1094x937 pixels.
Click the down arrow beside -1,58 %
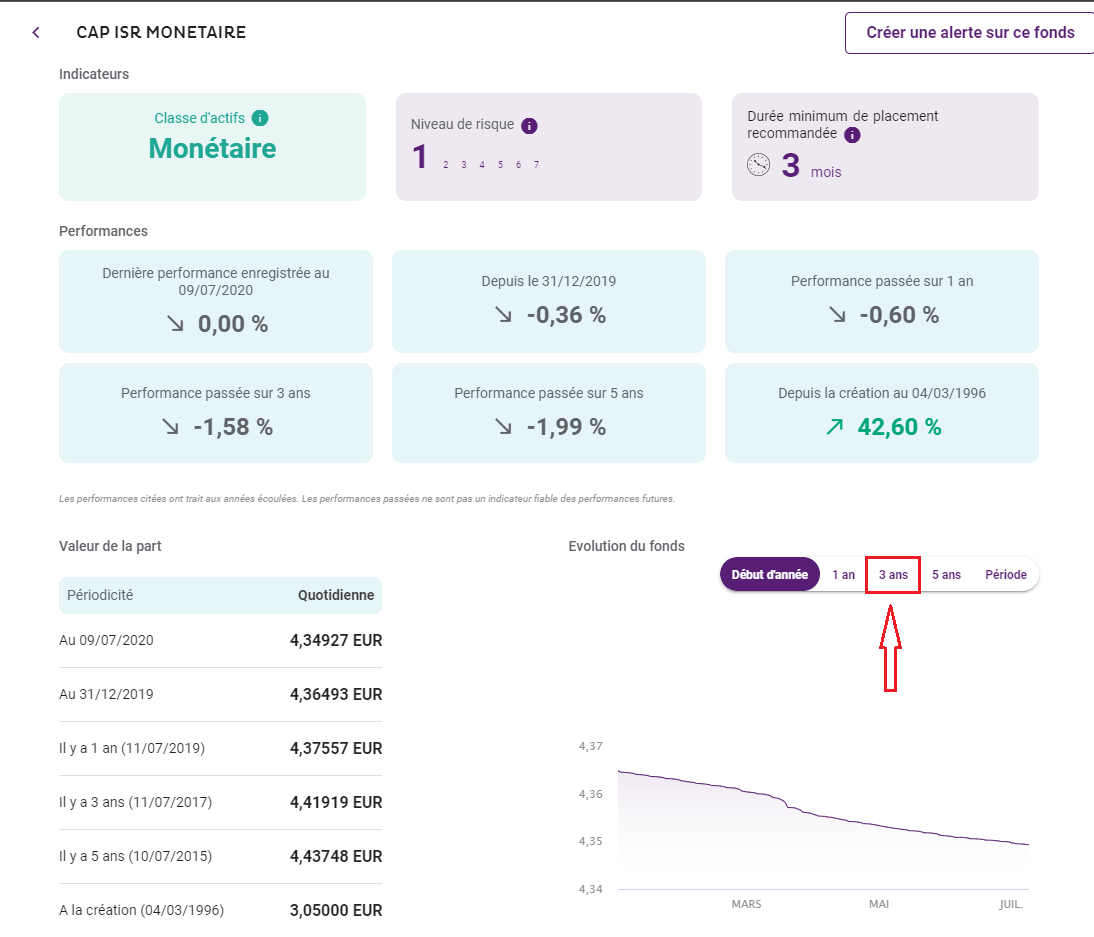pyautogui.click(x=170, y=427)
